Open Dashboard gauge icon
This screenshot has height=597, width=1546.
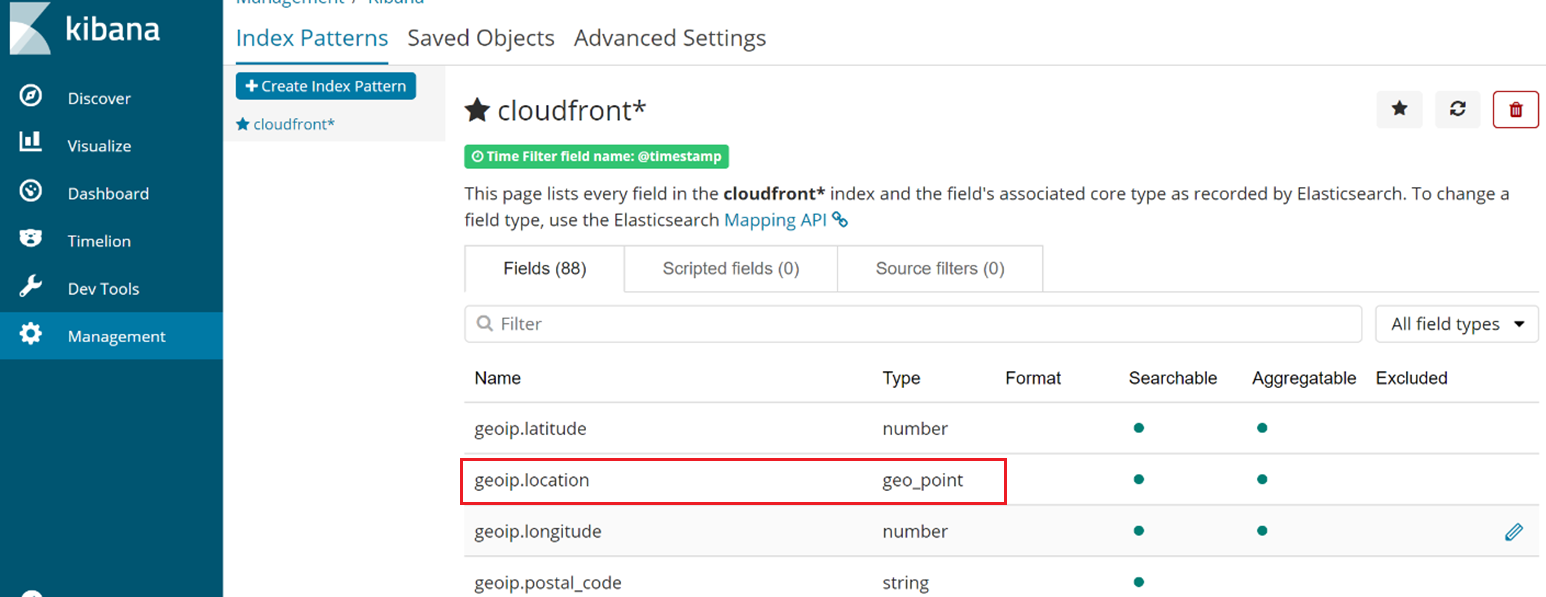(x=31, y=191)
